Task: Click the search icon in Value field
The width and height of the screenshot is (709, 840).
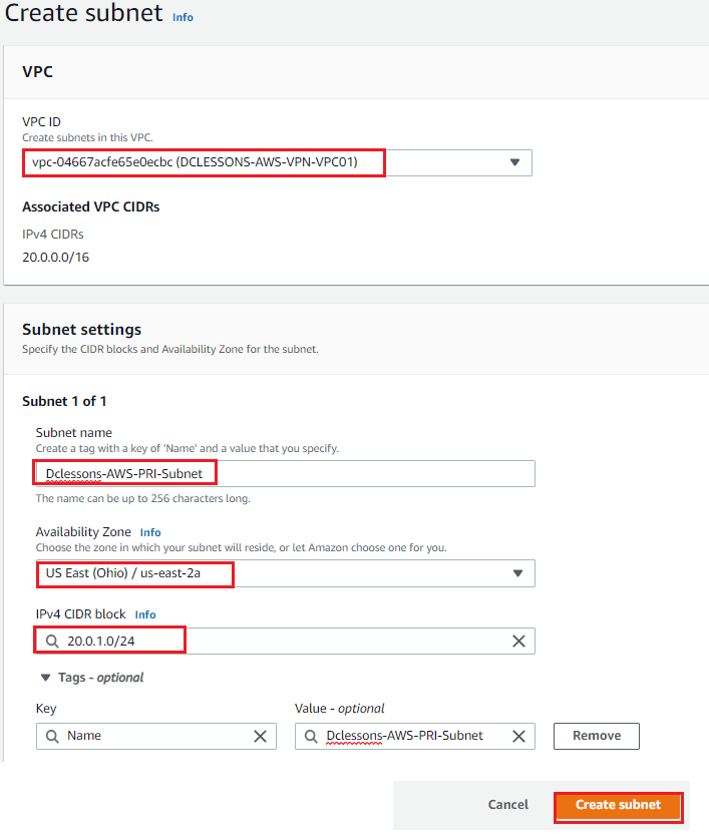Action: click(x=311, y=736)
